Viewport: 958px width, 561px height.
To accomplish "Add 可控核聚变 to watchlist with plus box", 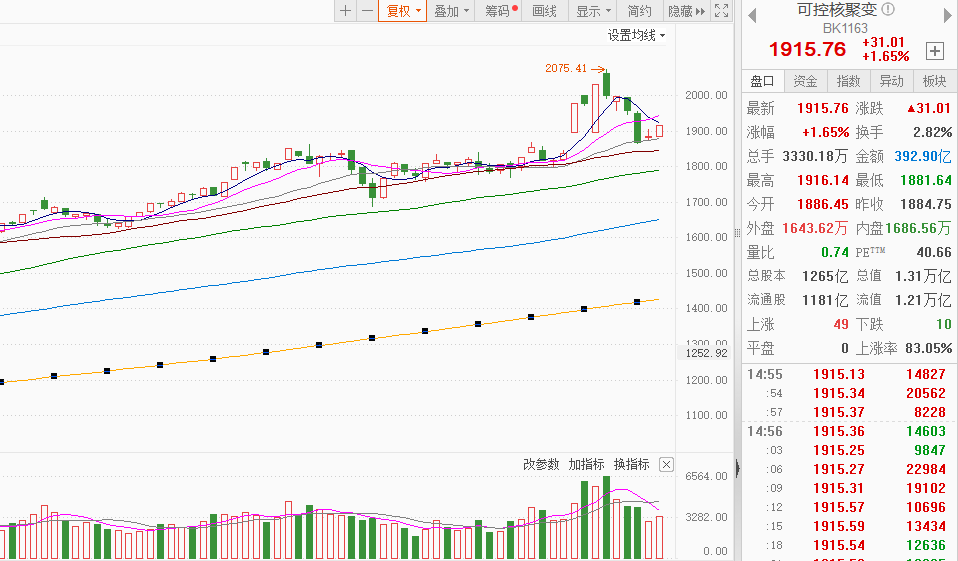I will (x=935, y=50).
